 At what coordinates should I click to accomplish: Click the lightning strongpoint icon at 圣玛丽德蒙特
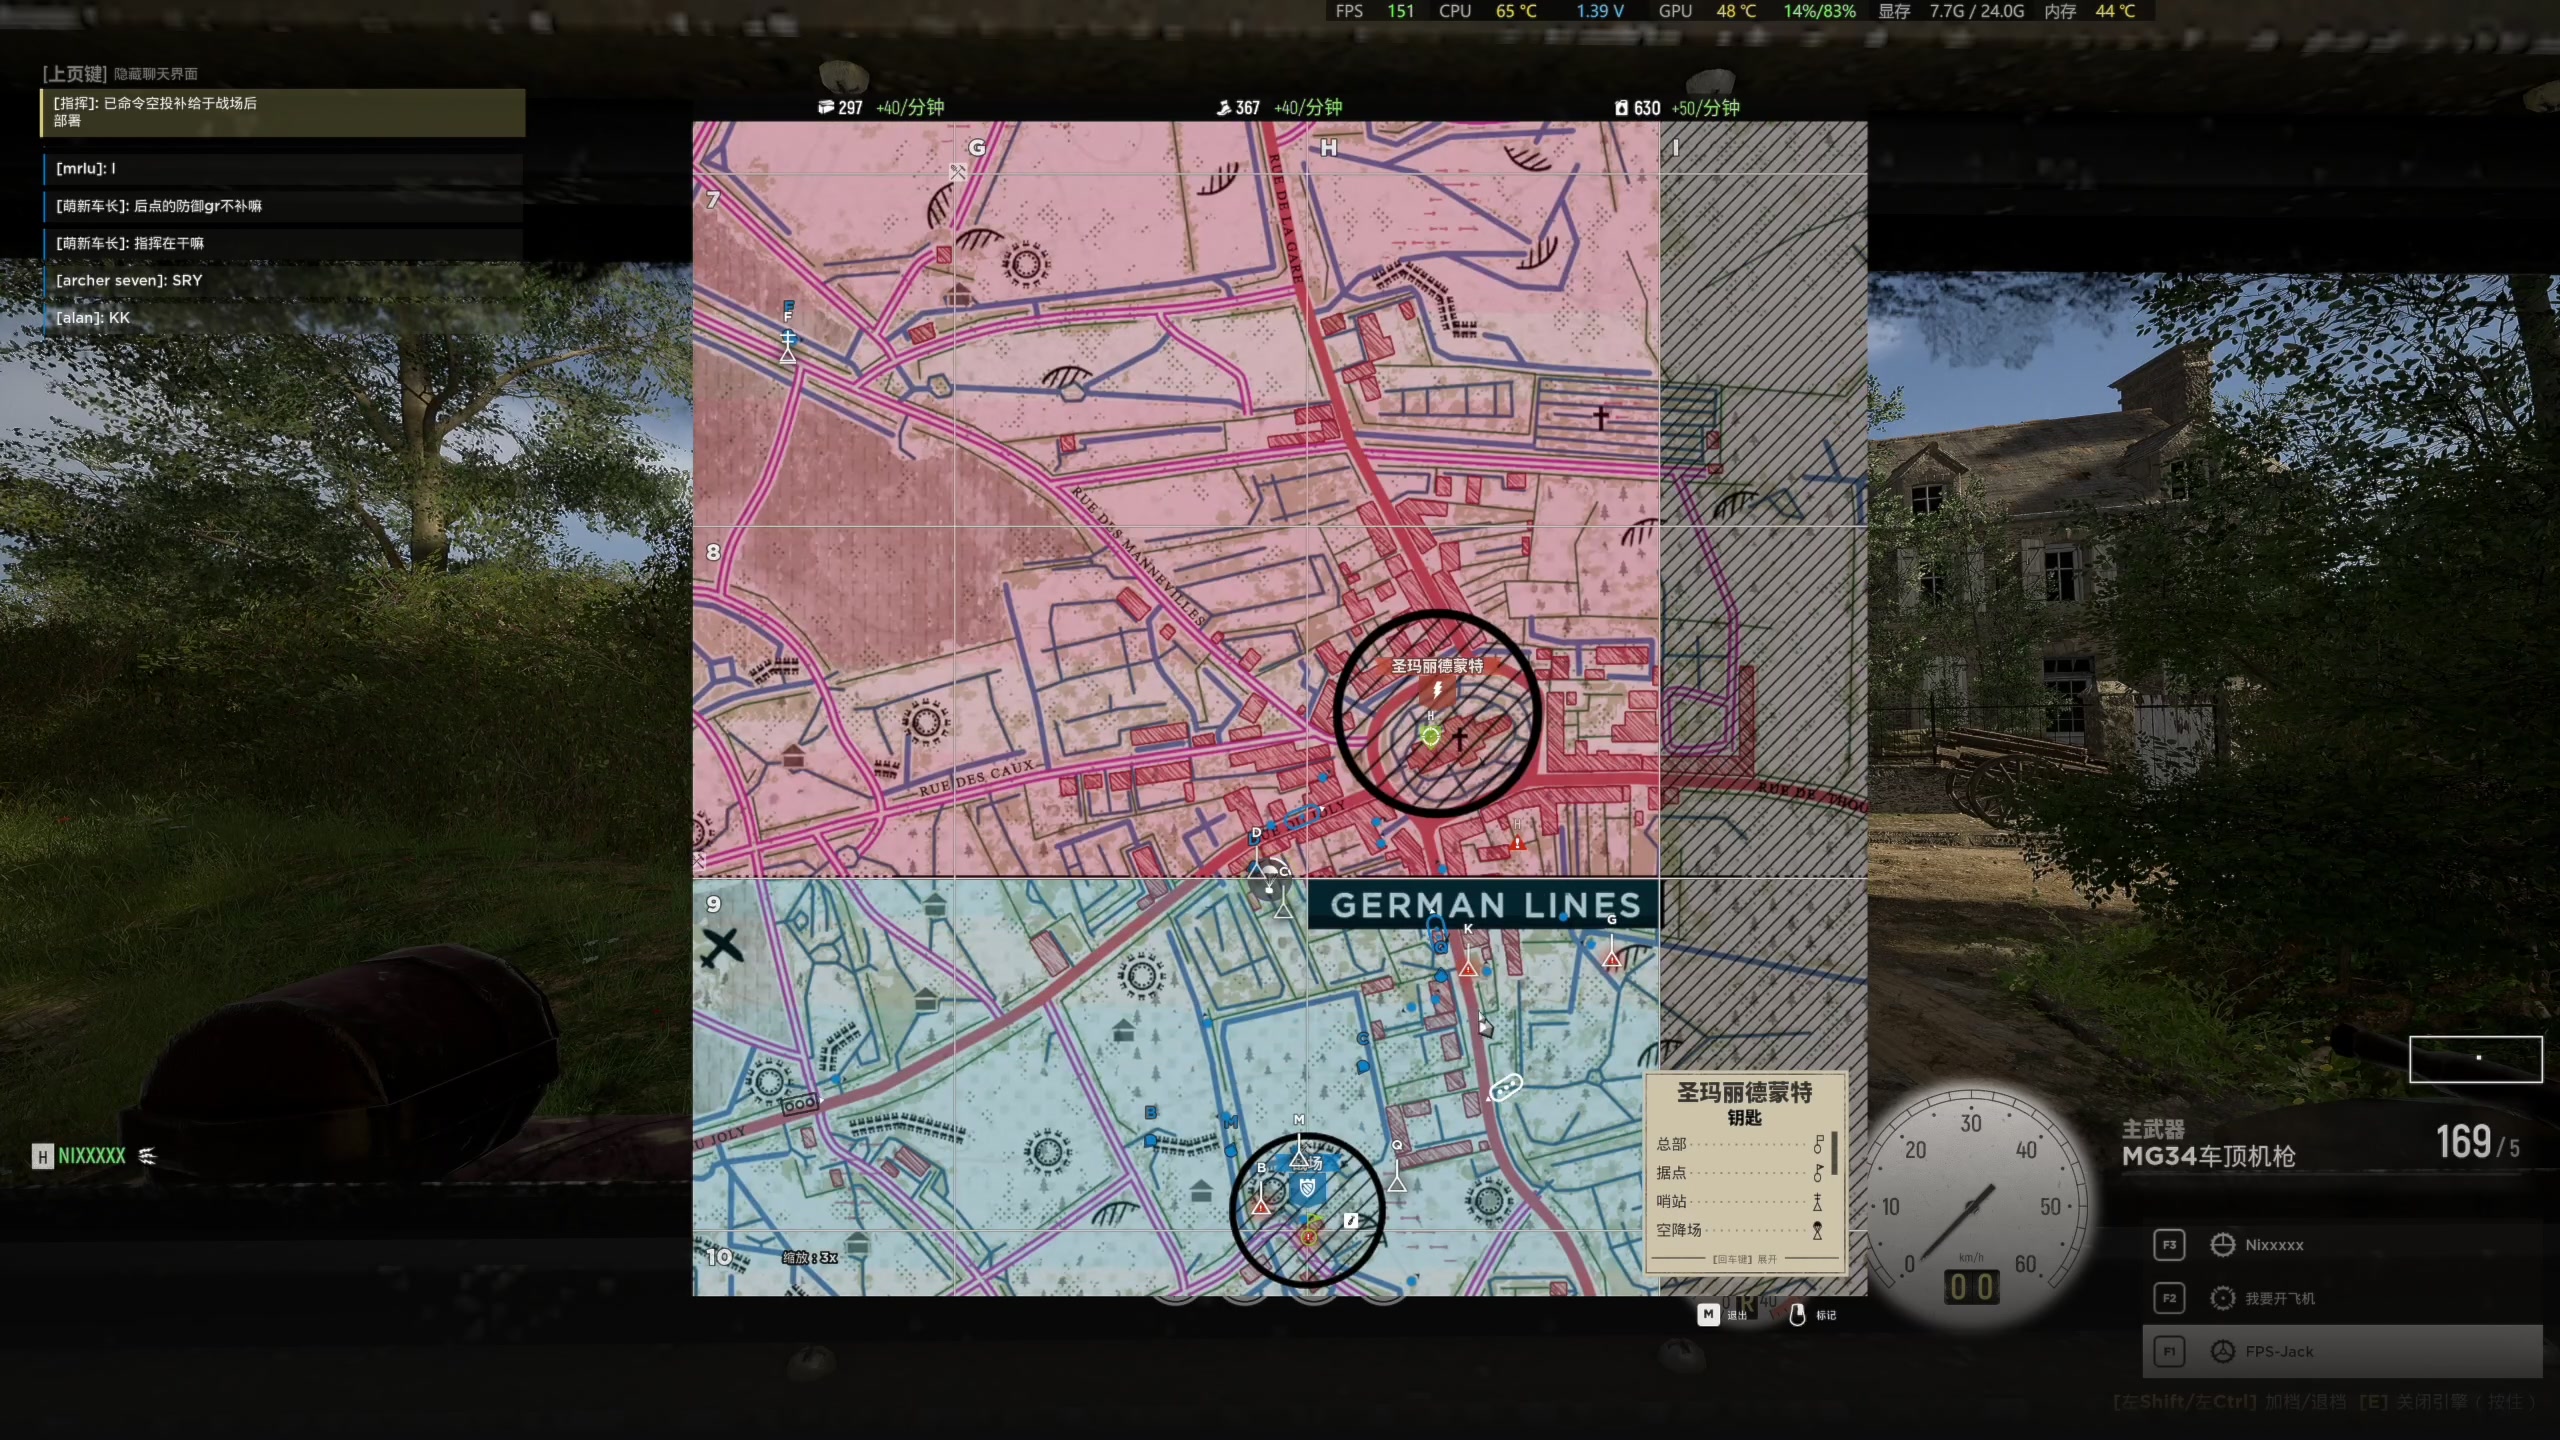[x=1437, y=690]
